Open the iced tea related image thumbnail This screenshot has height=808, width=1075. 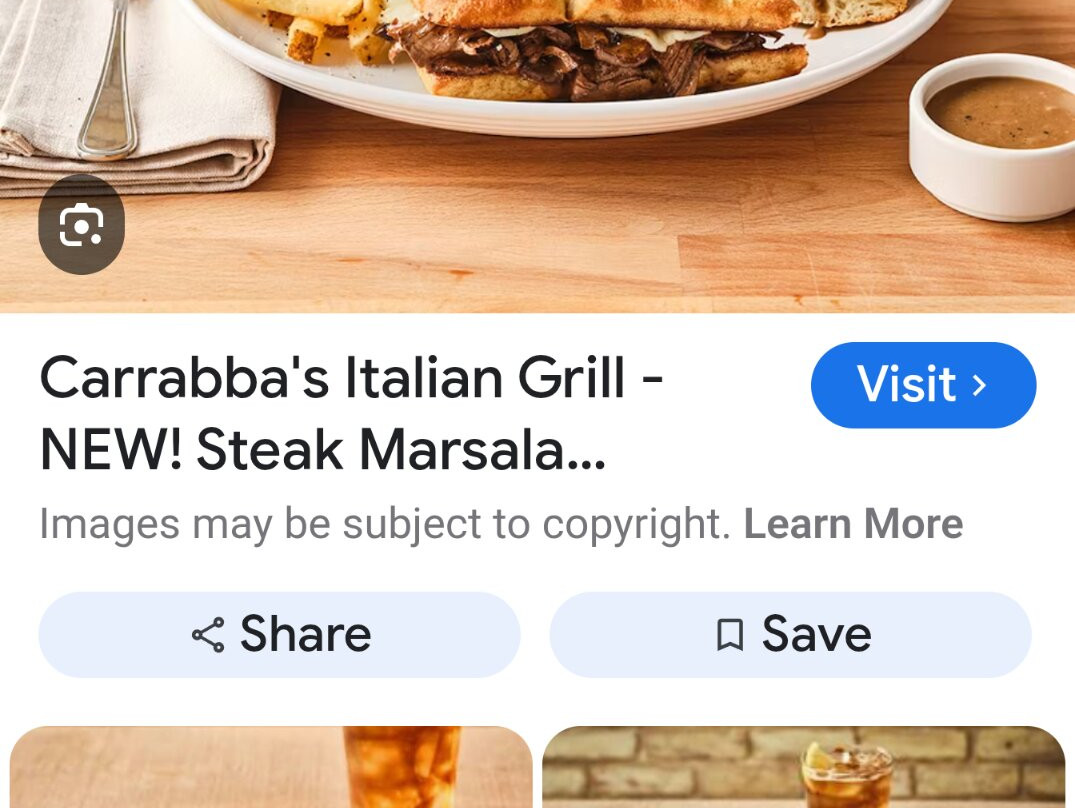tap(271, 767)
